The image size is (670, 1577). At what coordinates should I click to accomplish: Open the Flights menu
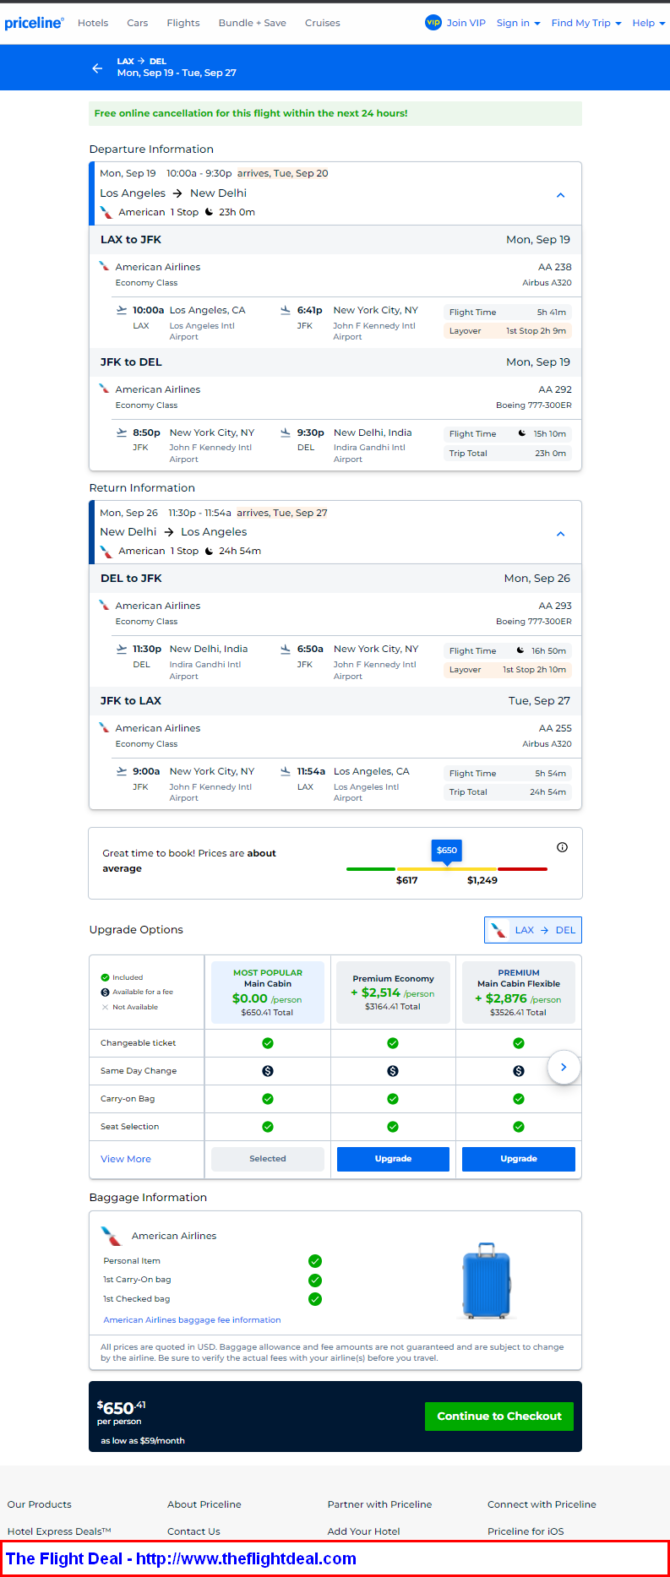click(x=183, y=23)
